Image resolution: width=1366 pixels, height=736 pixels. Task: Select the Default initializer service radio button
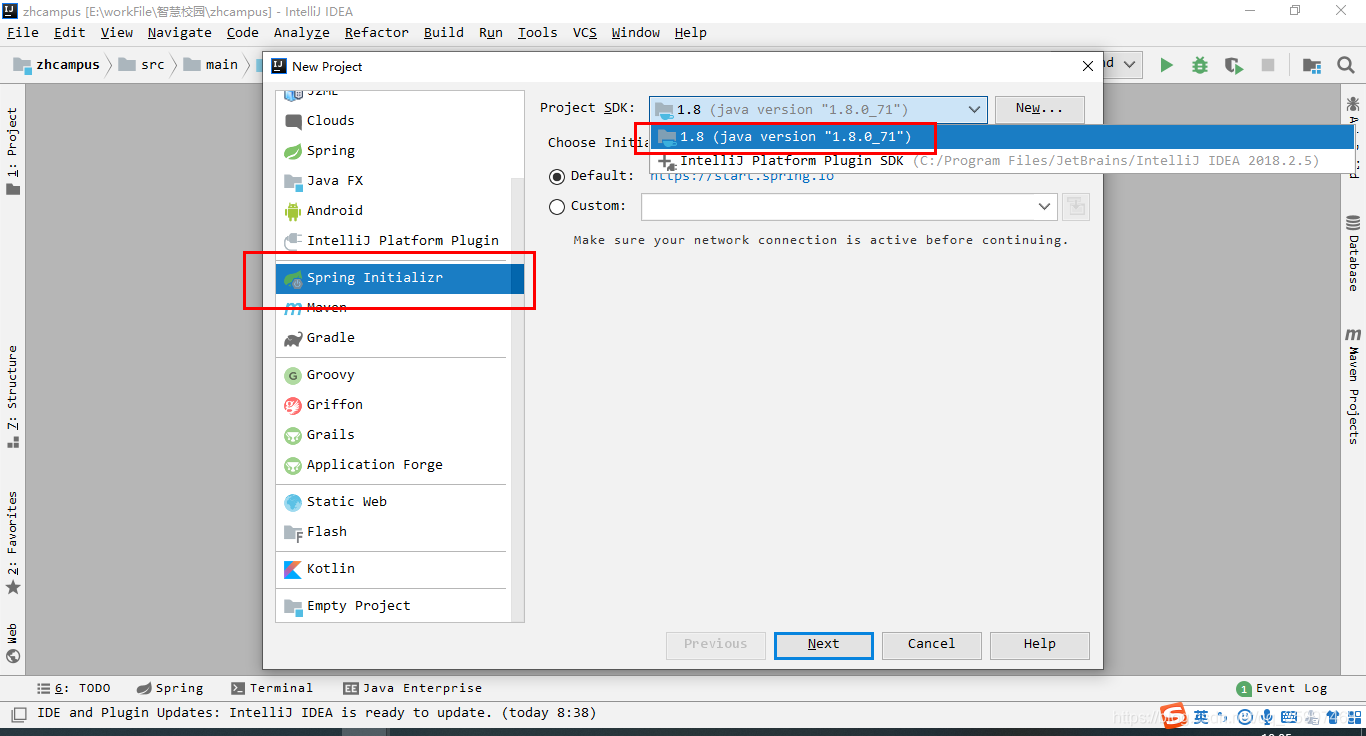558,178
